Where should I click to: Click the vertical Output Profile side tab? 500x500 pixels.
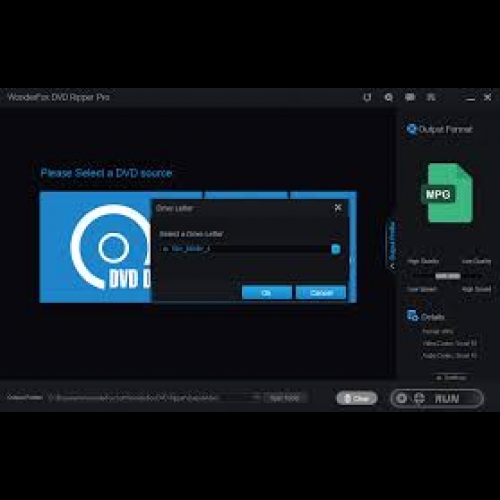click(392, 241)
